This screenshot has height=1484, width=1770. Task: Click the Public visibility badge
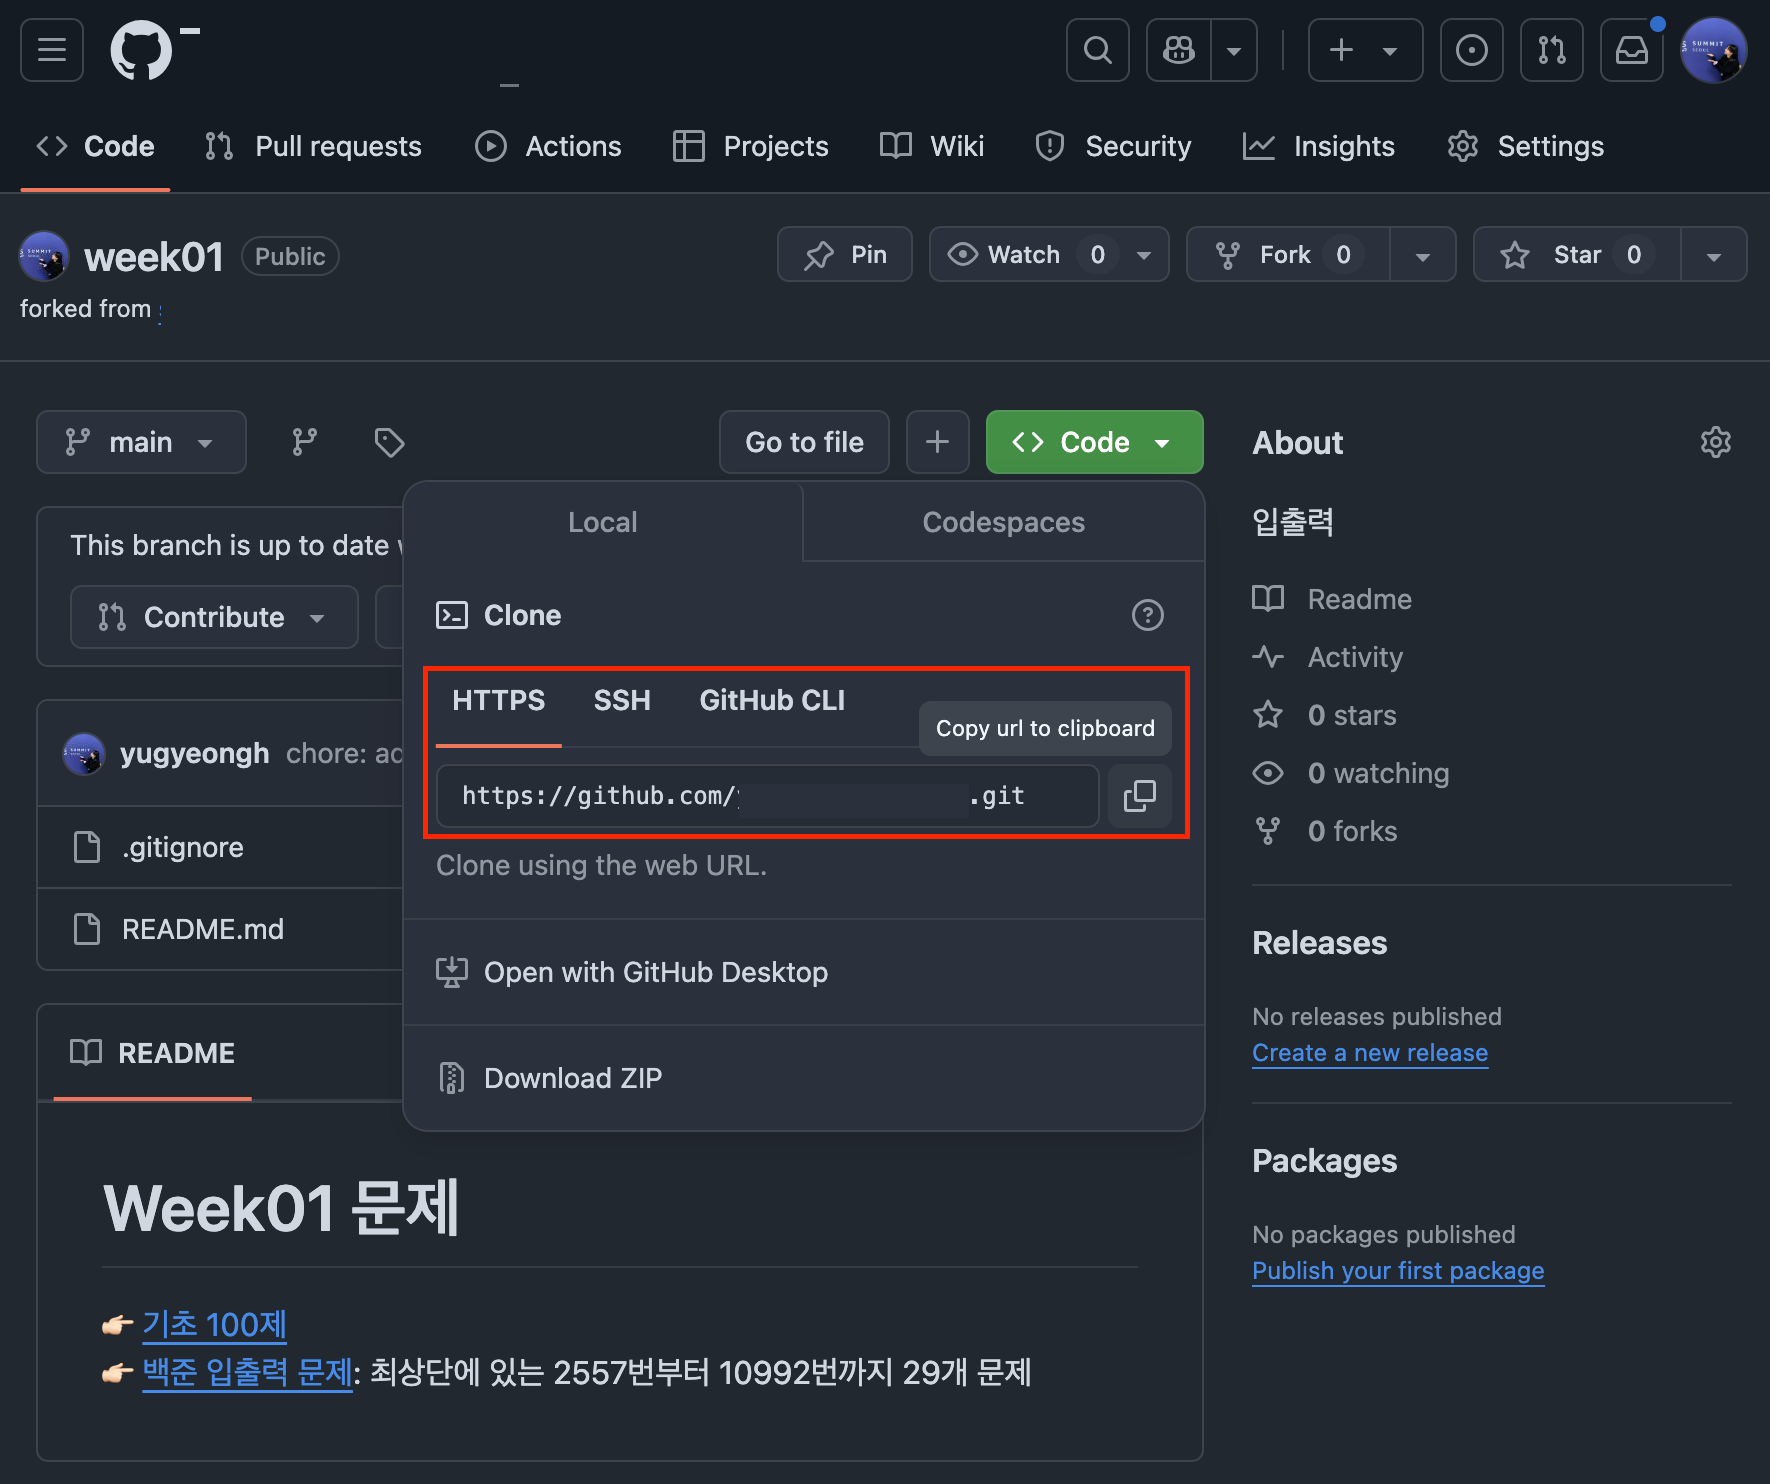pos(290,256)
